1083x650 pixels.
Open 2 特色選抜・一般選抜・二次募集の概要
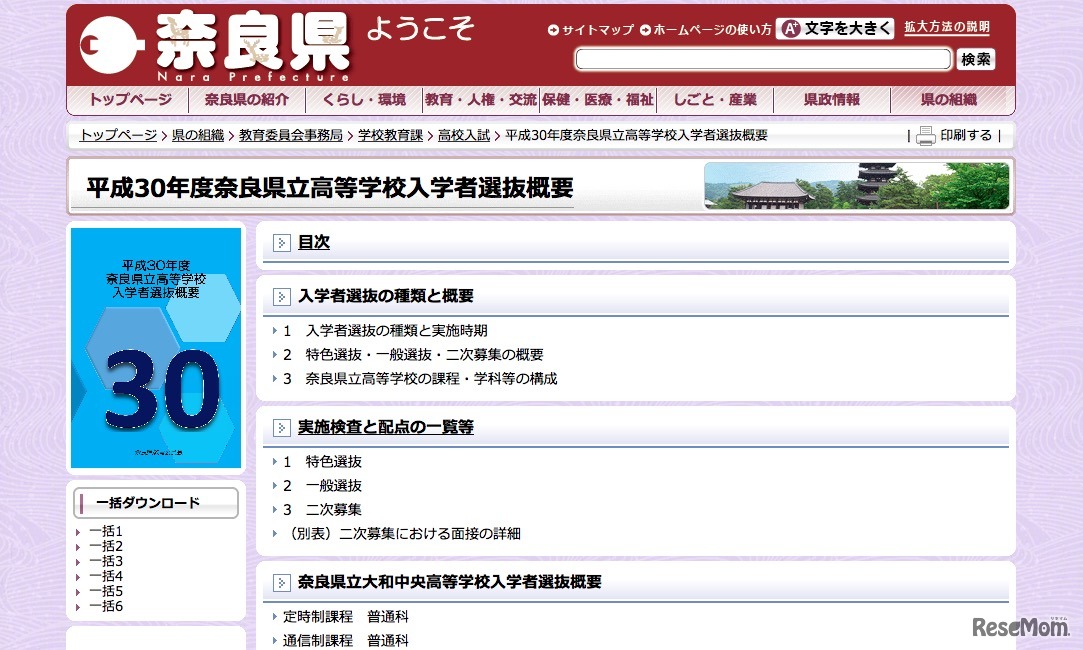pos(413,355)
